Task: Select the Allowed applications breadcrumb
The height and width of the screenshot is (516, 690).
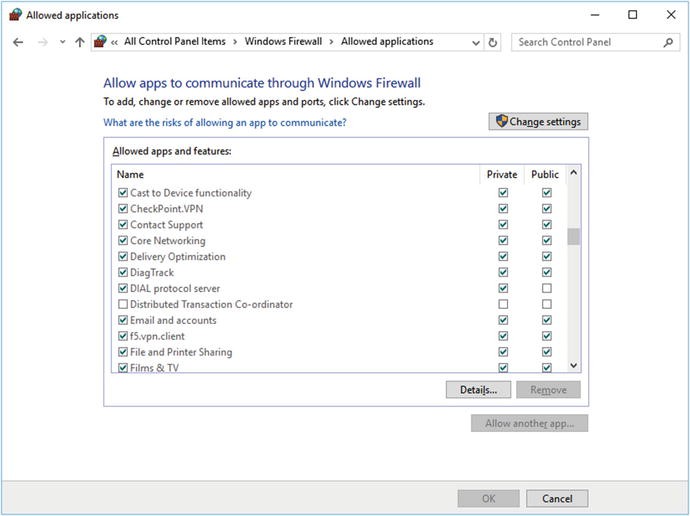Action: pyautogui.click(x=387, y=41)
